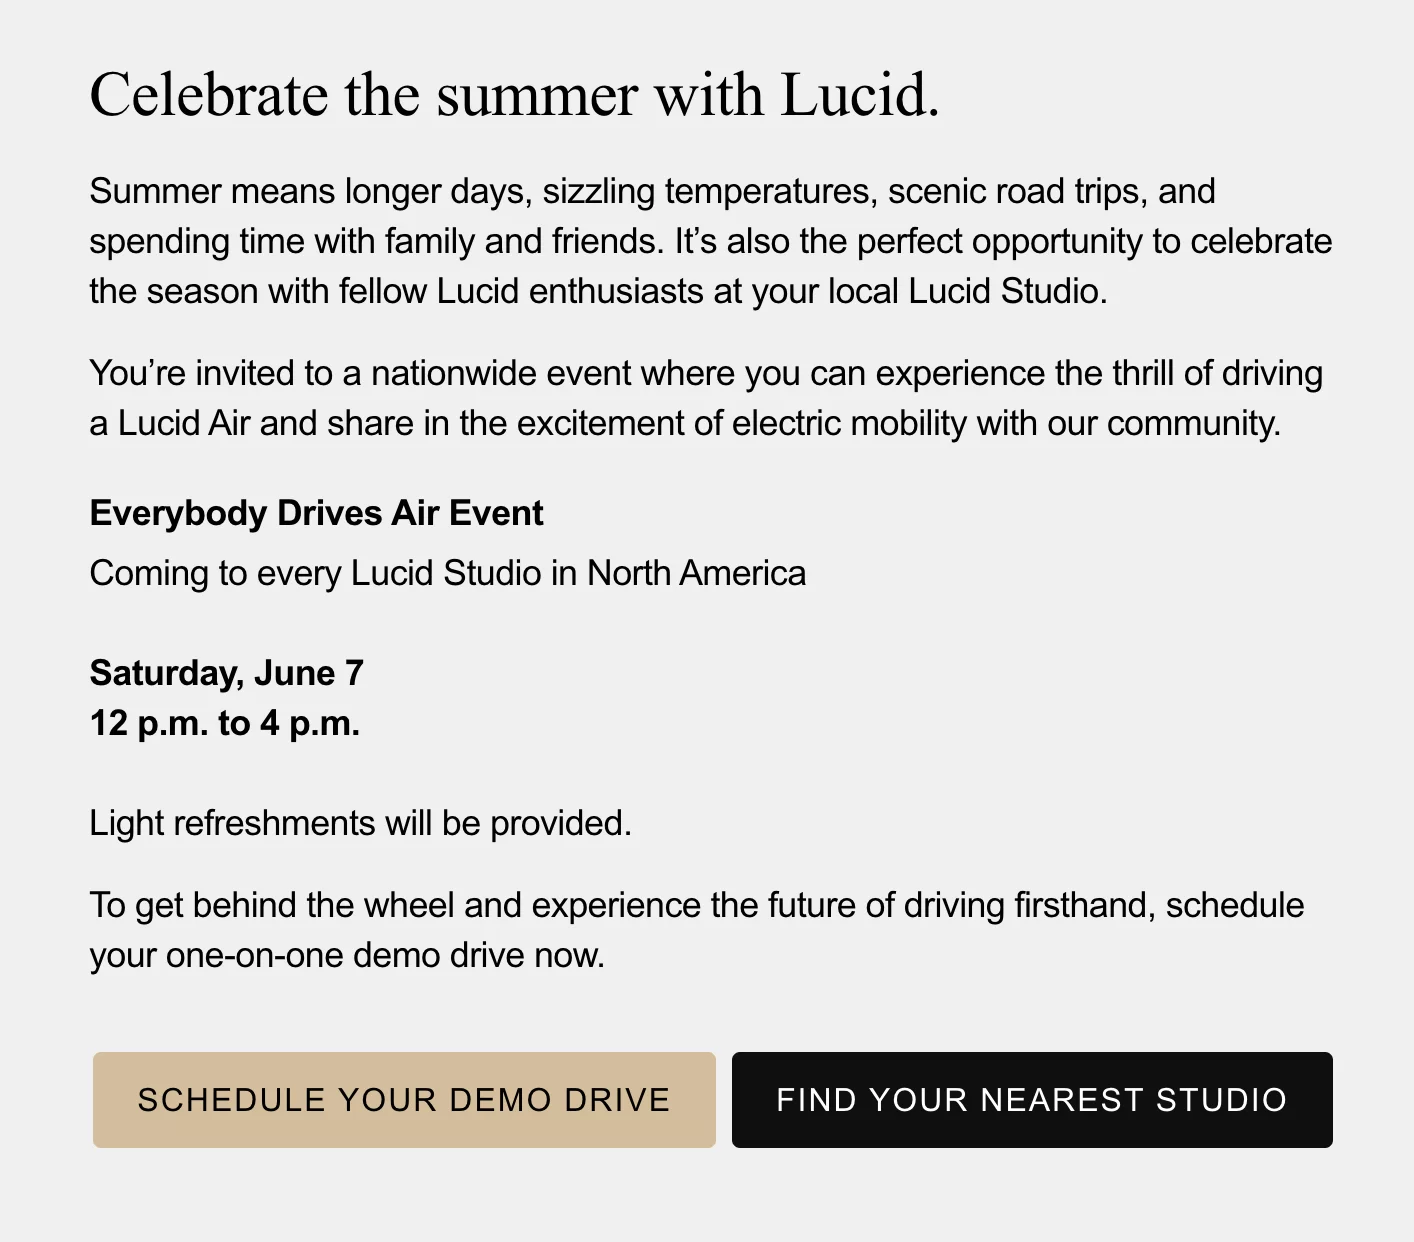Image resolution: width=1414 pixels, height=1242 pixels.
Task: Click 'Coming to every Lucid Studio in North America'
Action: [448, 573]
